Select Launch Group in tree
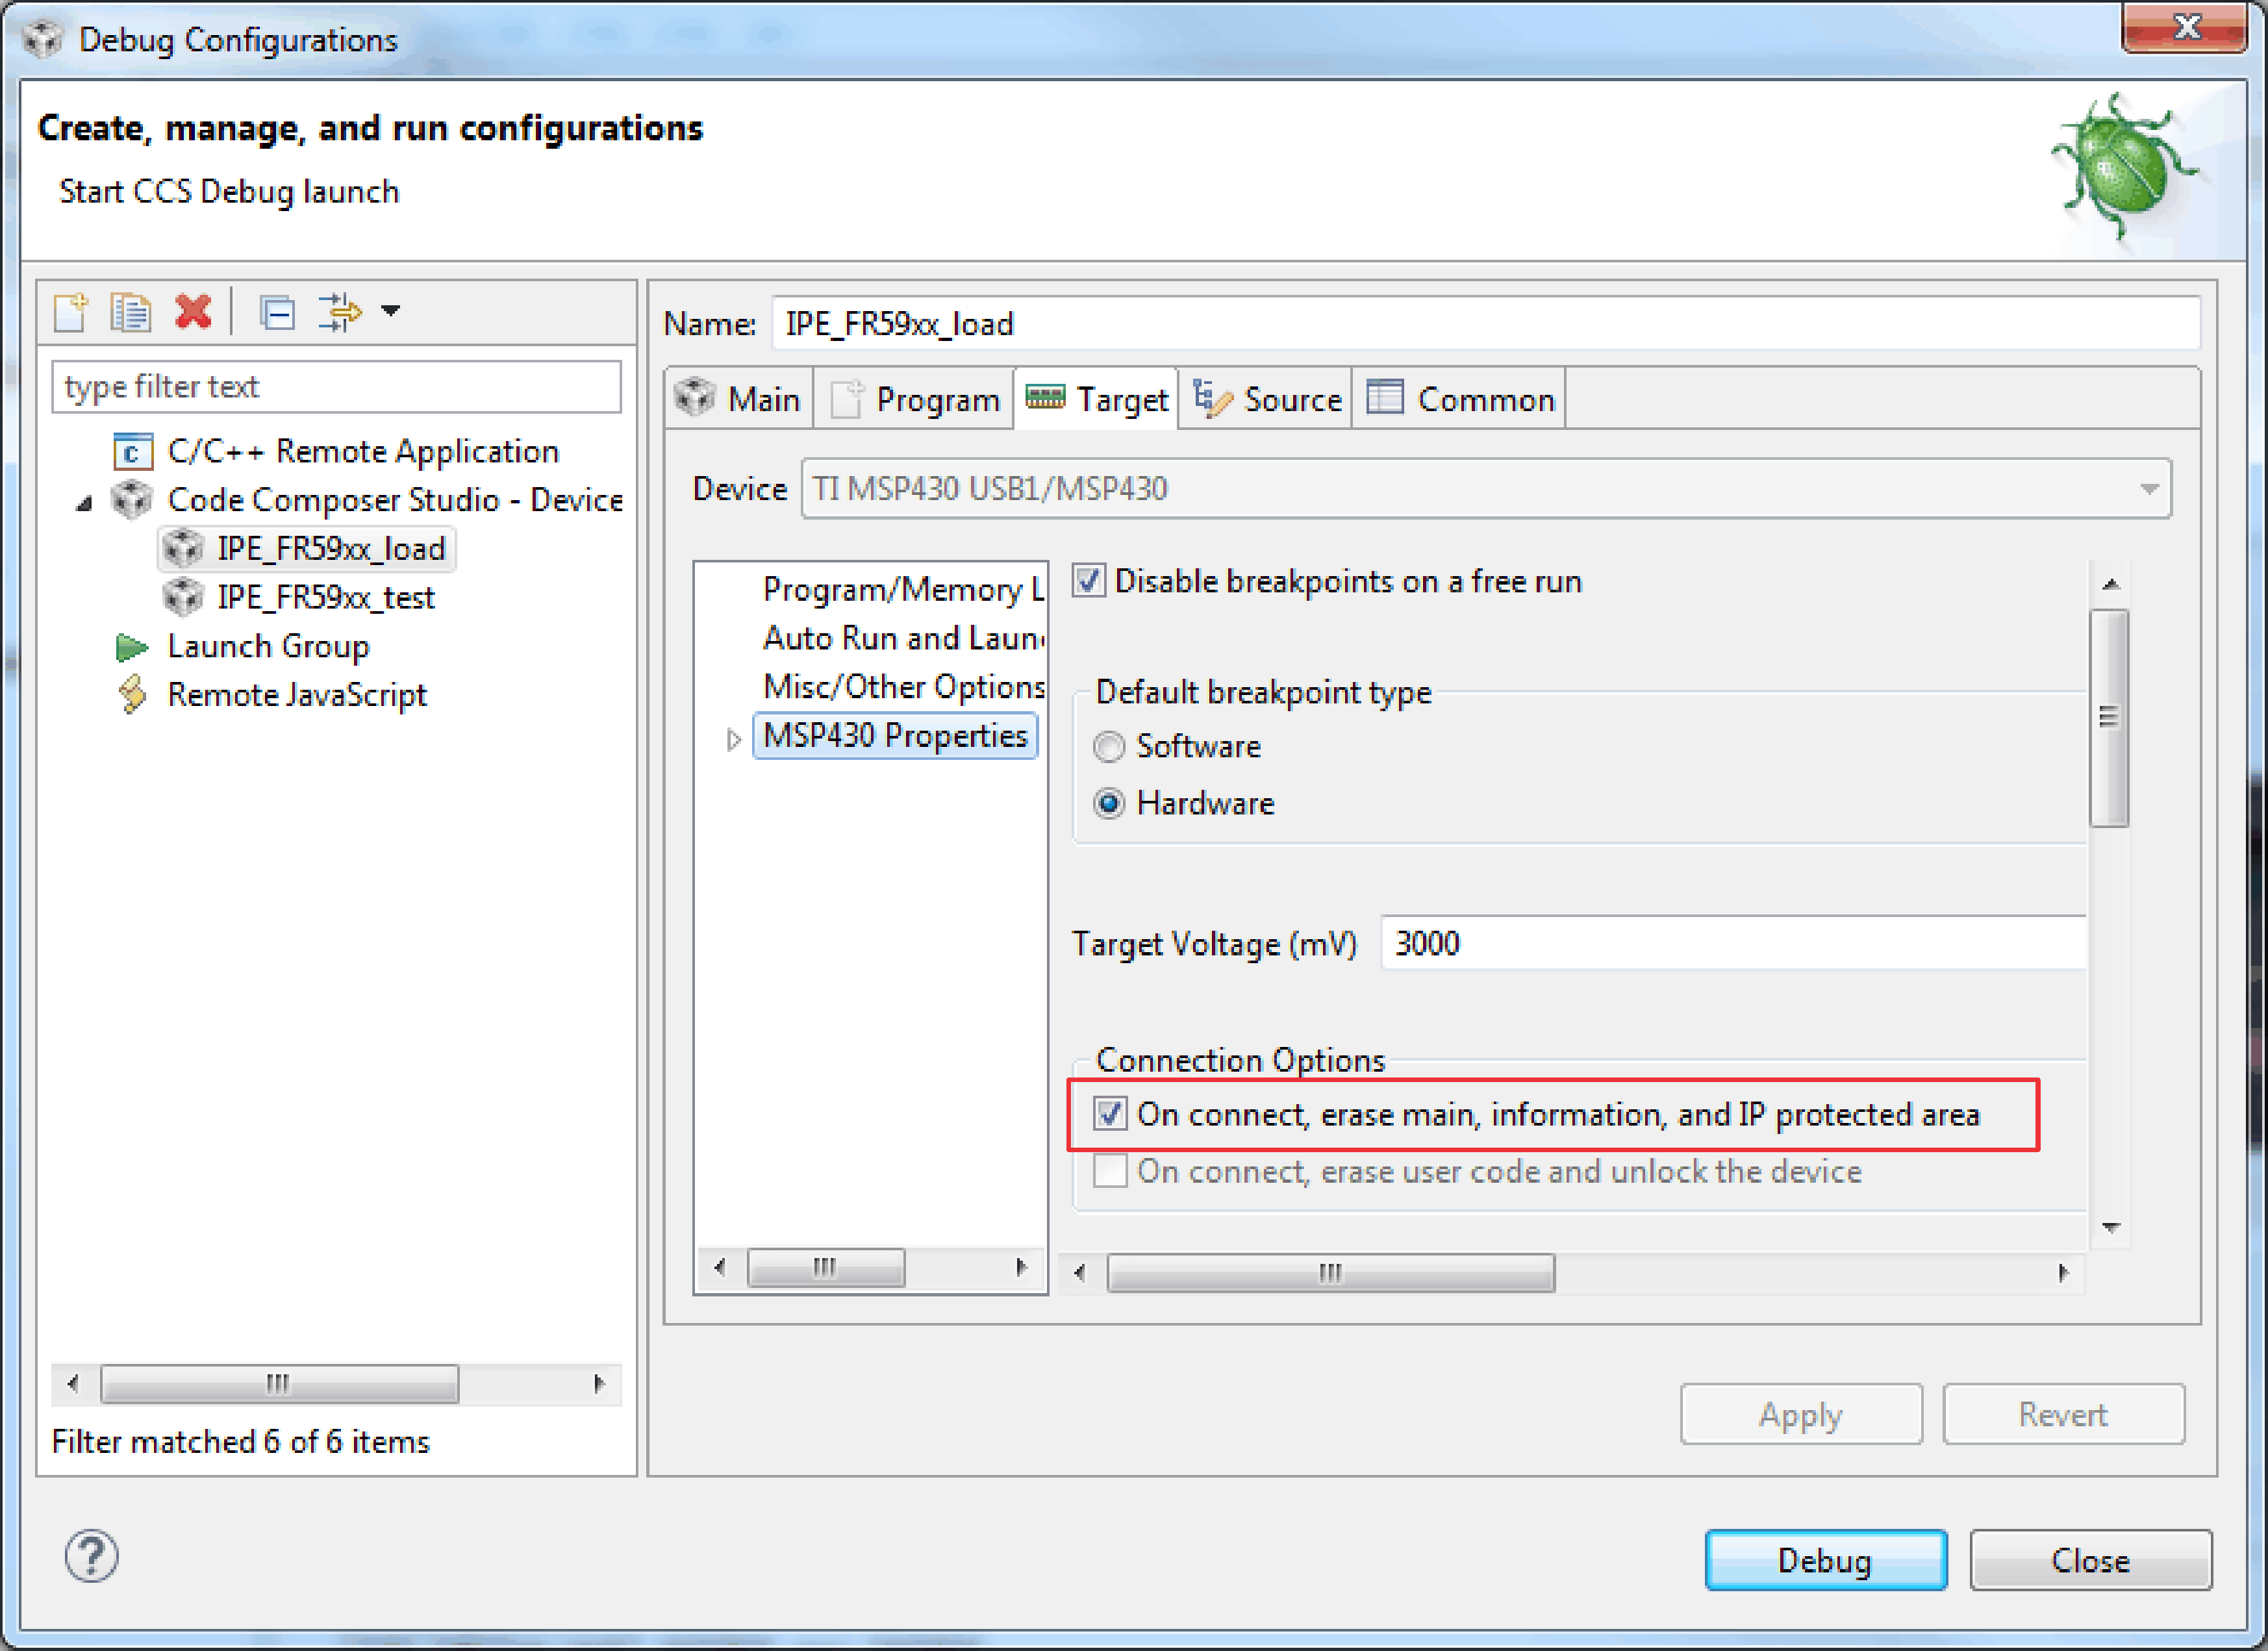2268x1651 pixels. tap(268, 647)
